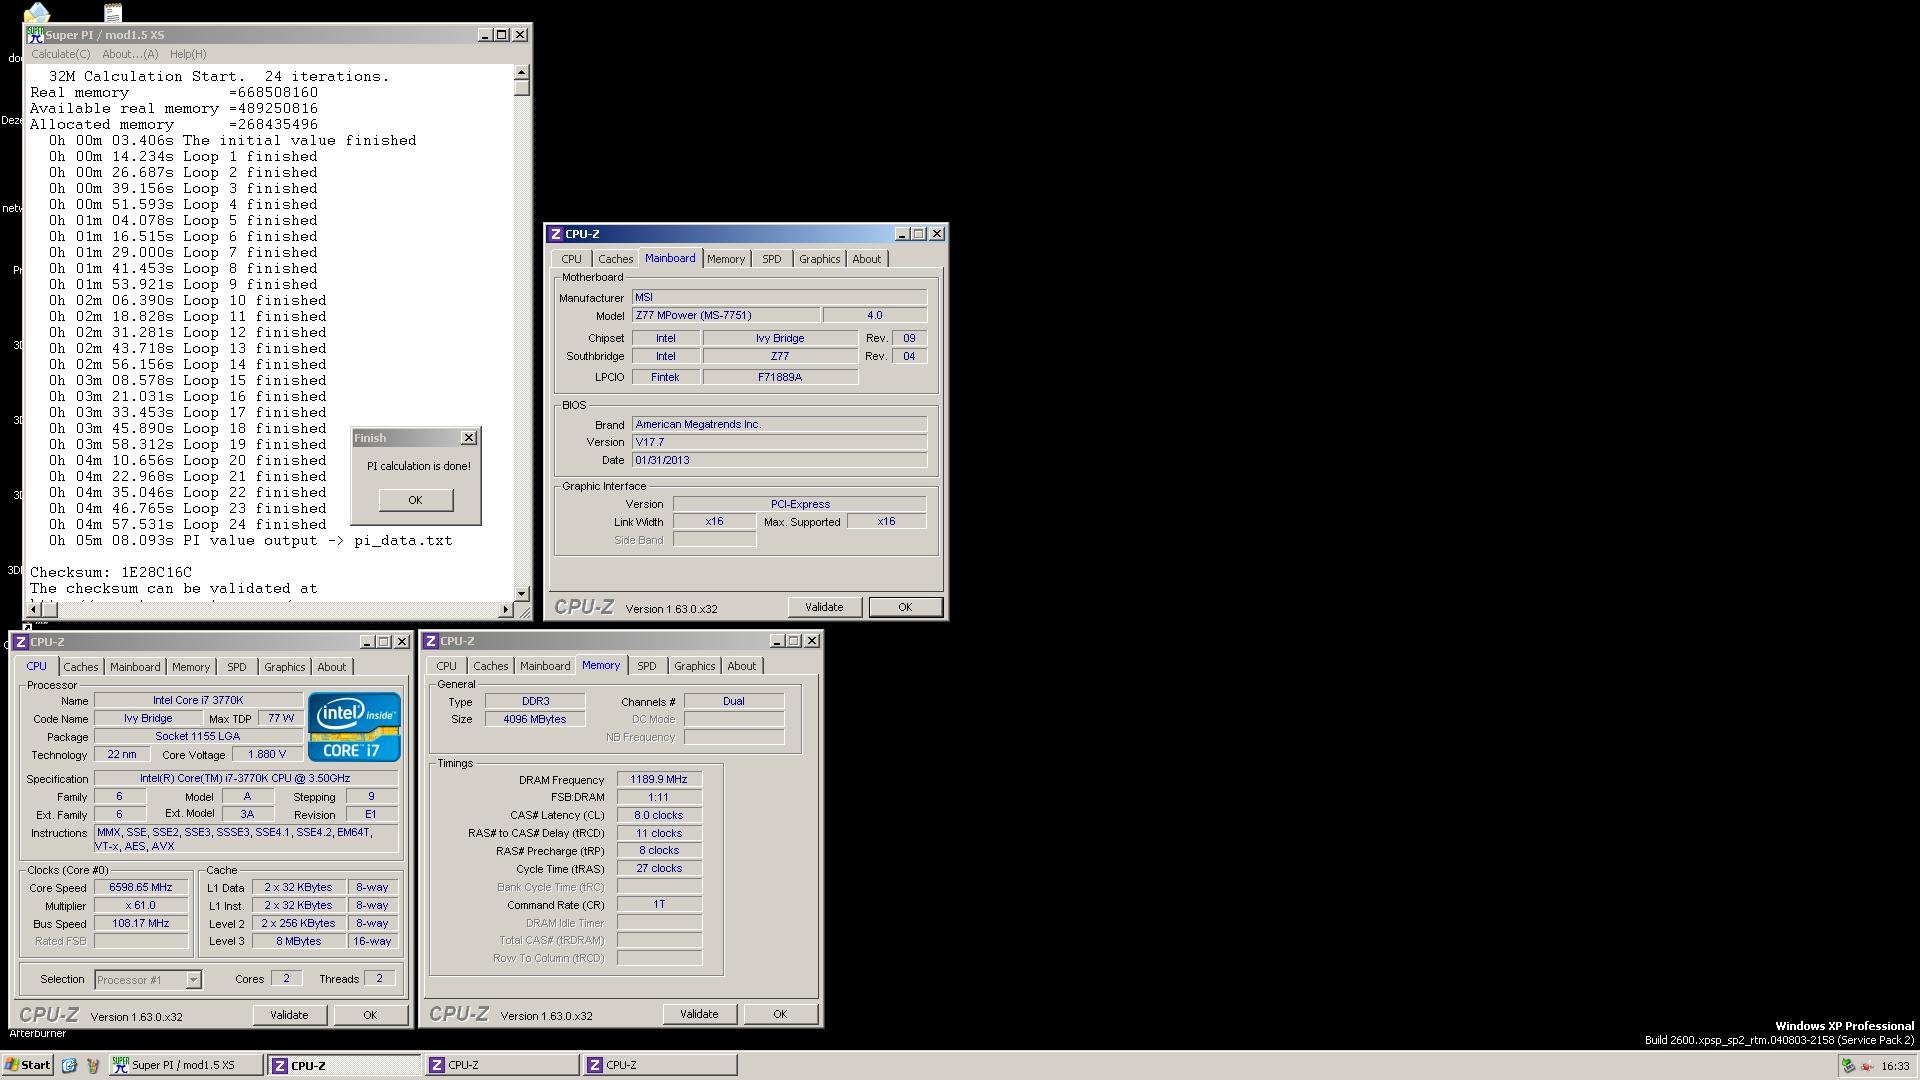The width and height of the screenshot is (1920, 1080).
Task: Switch to Super PI taskbar button
Action: [x=186, y=1065]
